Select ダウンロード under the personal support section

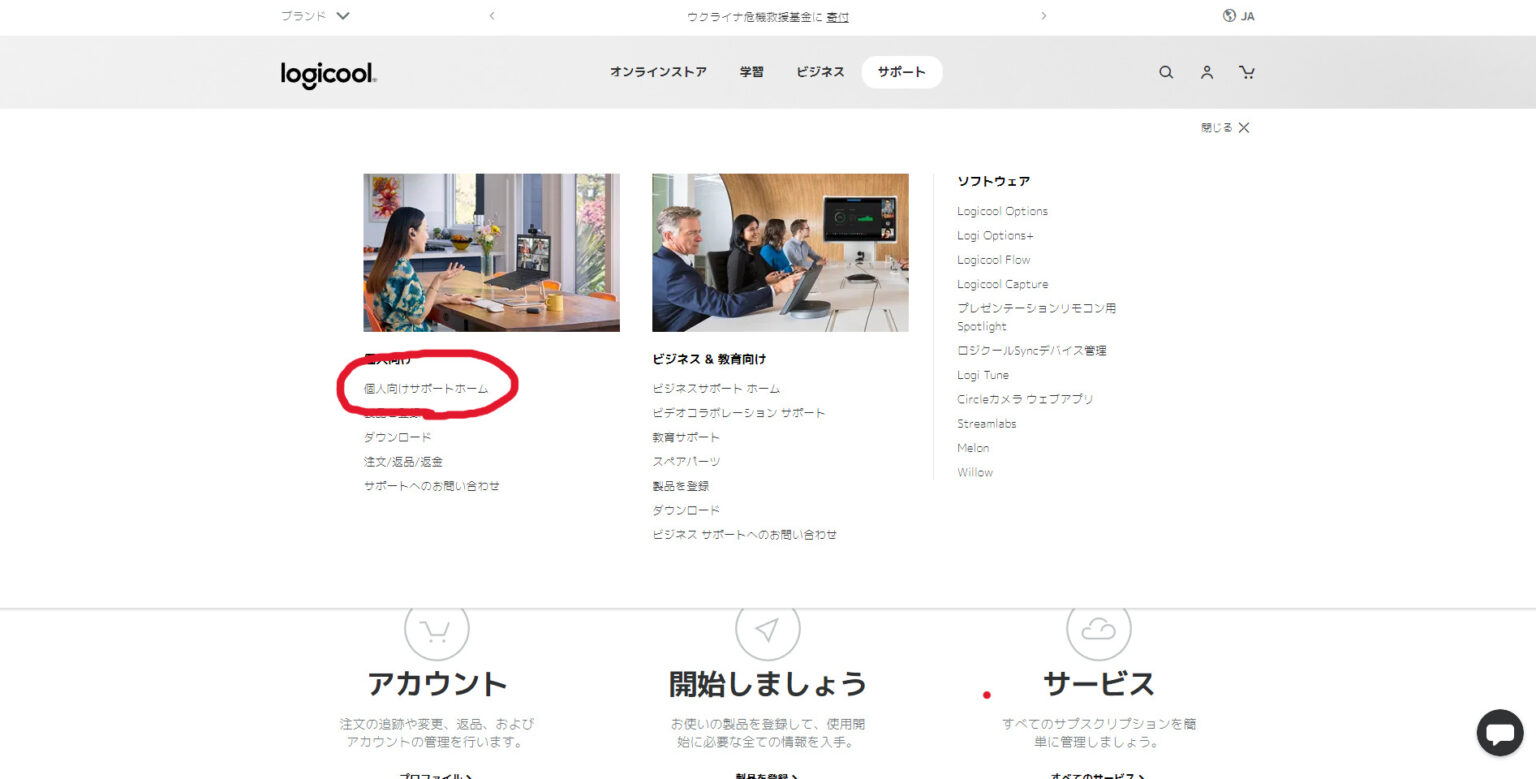[397, 436]
